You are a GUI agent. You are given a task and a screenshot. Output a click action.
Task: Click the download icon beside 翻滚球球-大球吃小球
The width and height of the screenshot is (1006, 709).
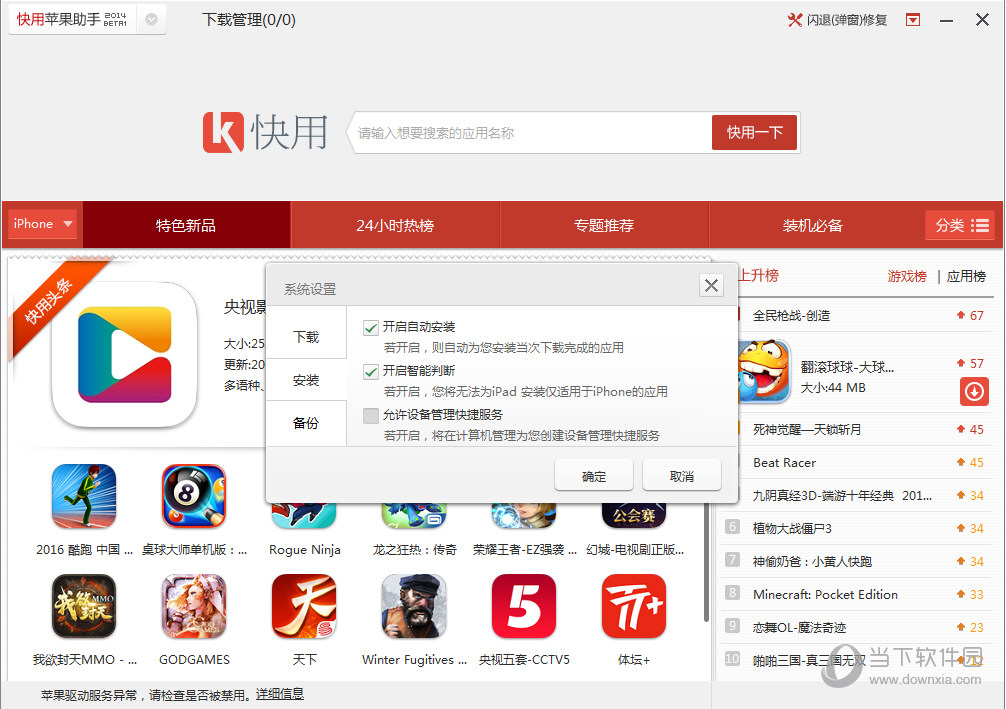tap(974, 392)
